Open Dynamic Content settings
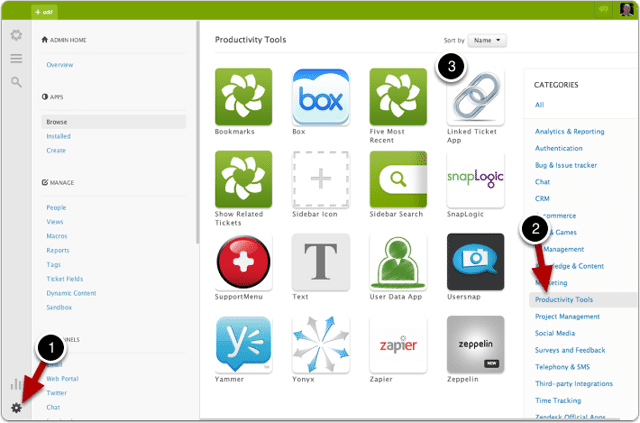This screenshot has width=640, height=423. click(71, 293)
